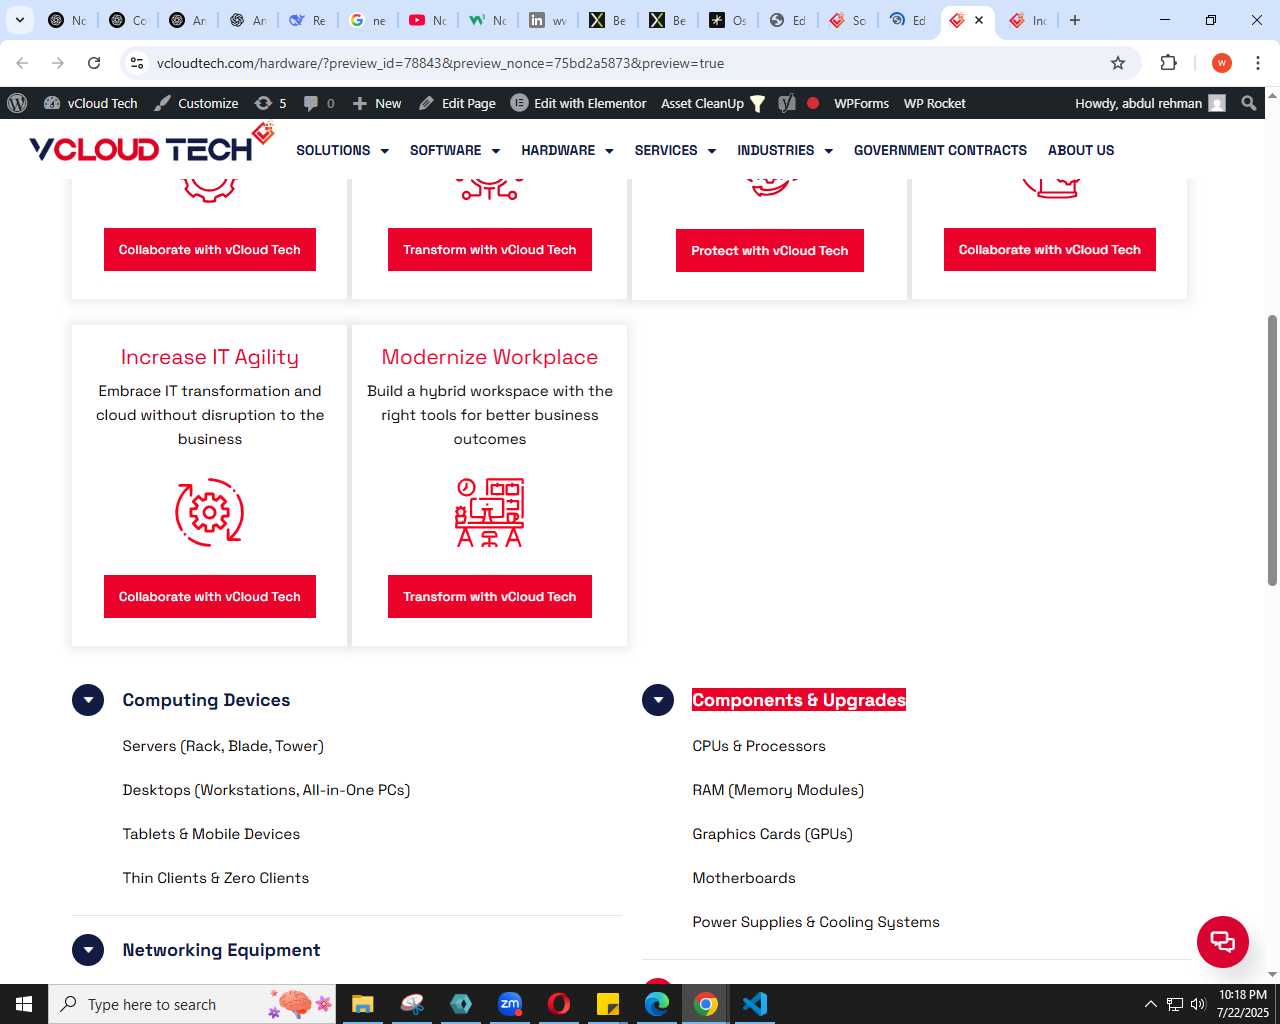Reload the current page
The image size is (1280, 1024).
(94, 63)
